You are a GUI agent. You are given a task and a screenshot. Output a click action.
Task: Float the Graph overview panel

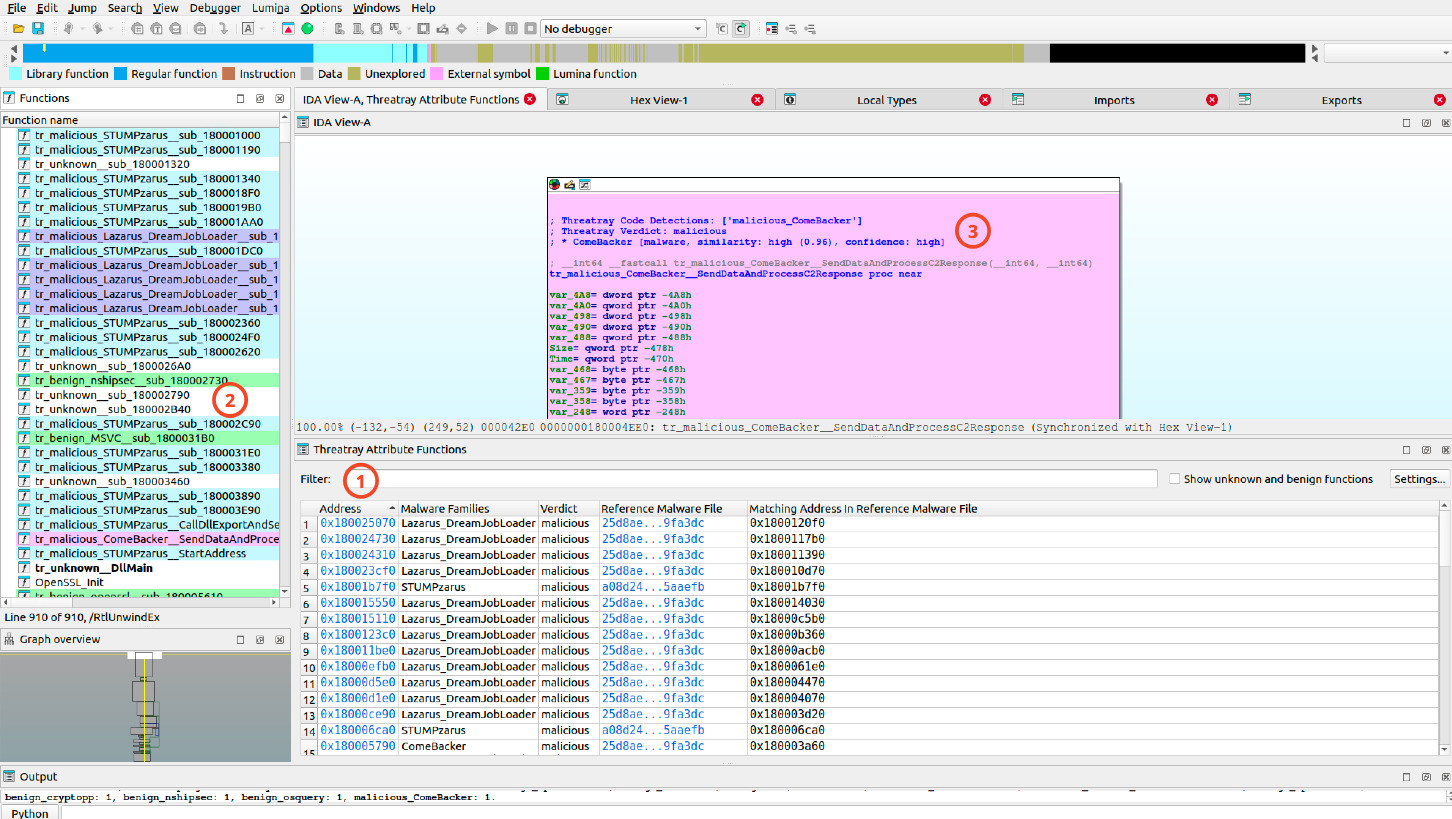(259, 639)
